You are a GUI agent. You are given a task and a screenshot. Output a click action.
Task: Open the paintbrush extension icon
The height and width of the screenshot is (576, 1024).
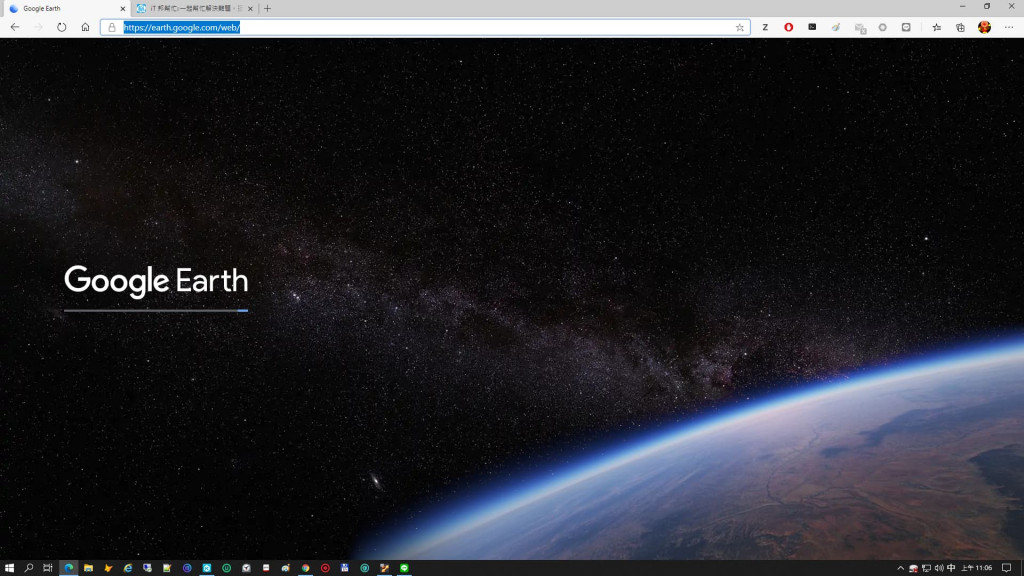pyautogui.click(x=835, y=27)
